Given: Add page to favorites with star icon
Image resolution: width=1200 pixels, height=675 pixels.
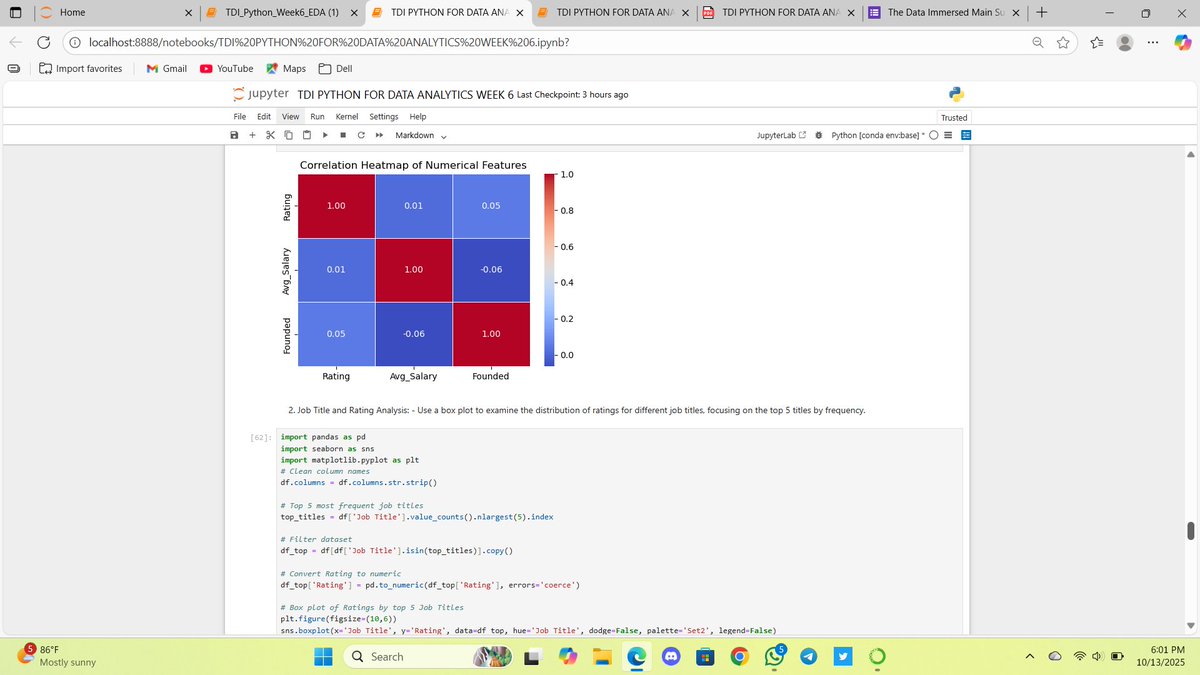Looking at the screenshot, I should 1063,42.
